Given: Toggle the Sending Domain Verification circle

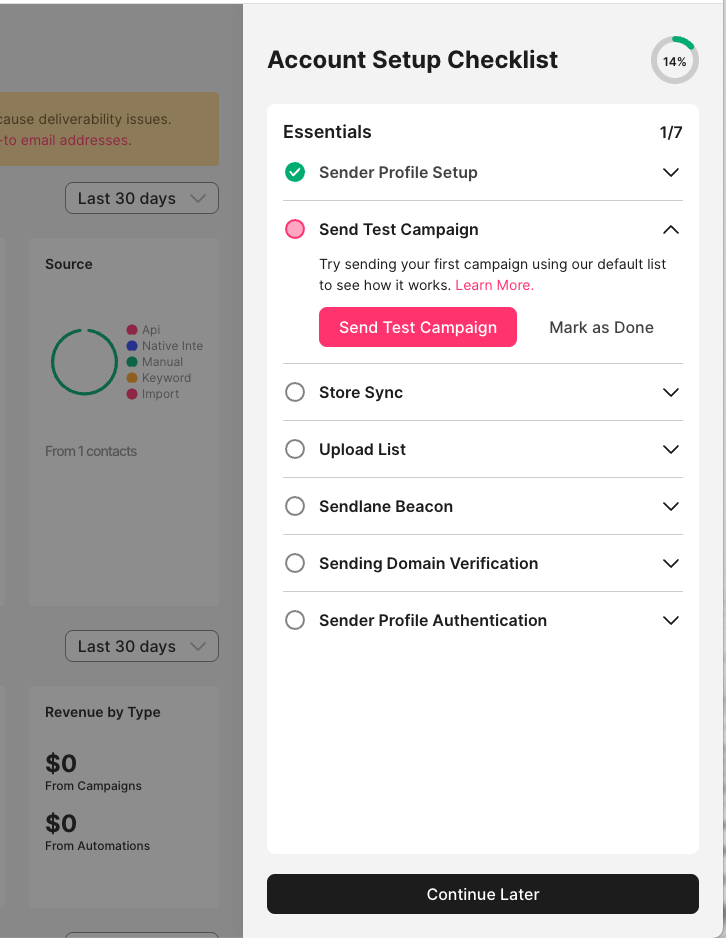Looking at the screenshot, I should point(295,563).
